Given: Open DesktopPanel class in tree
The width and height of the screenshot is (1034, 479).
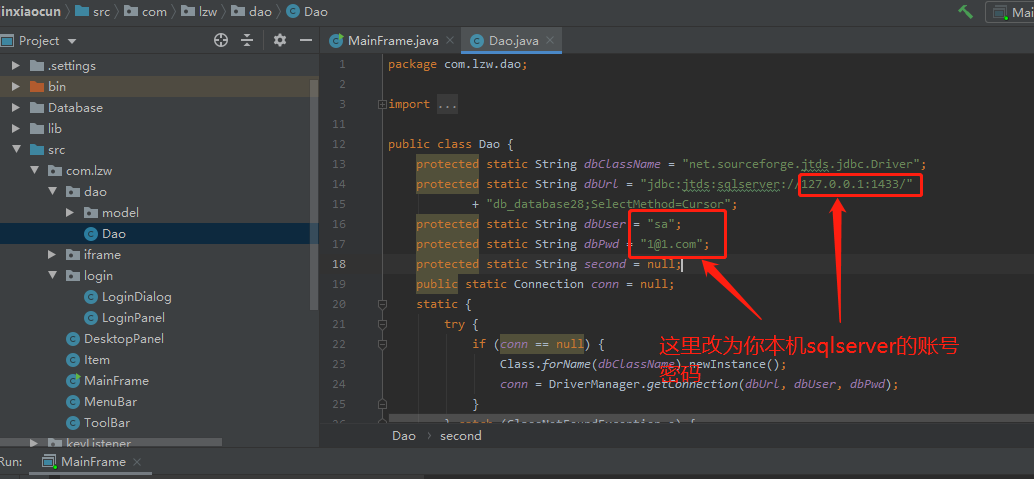Looking at the screenshot, I should (x=123, y=338).
